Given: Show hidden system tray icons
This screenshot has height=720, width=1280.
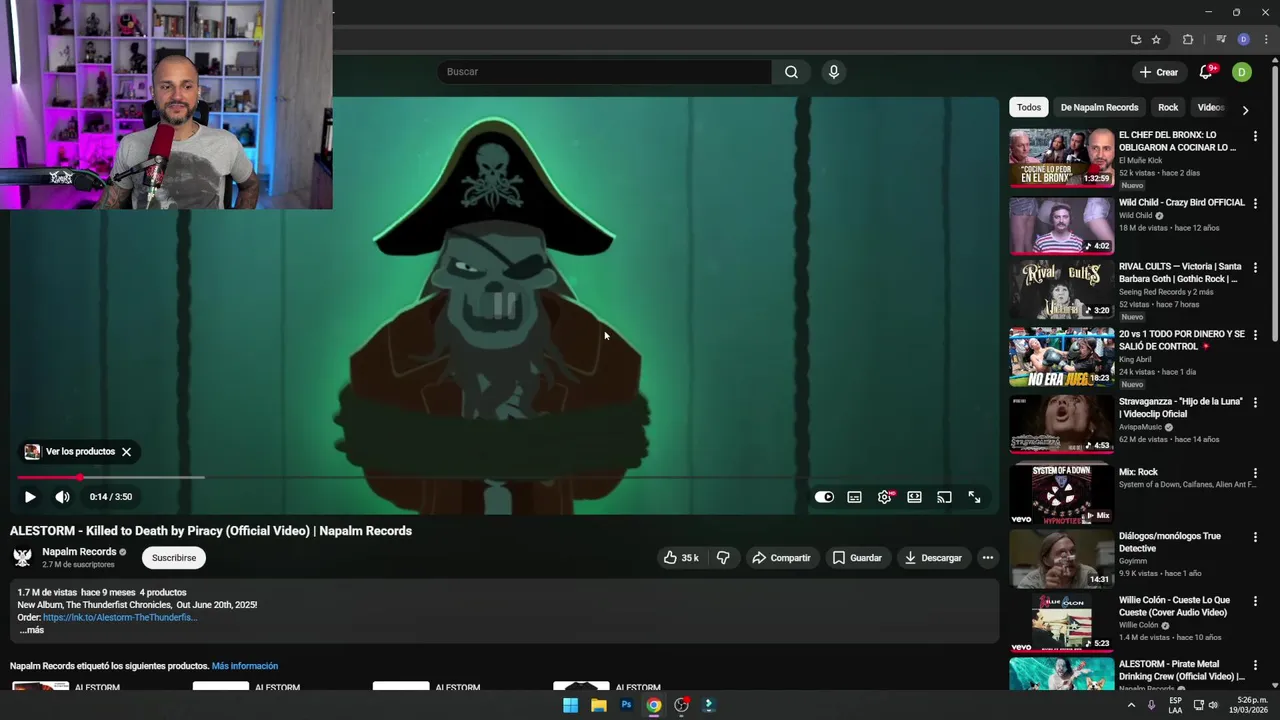Looking at the screenshot, I should point(1131,705).
